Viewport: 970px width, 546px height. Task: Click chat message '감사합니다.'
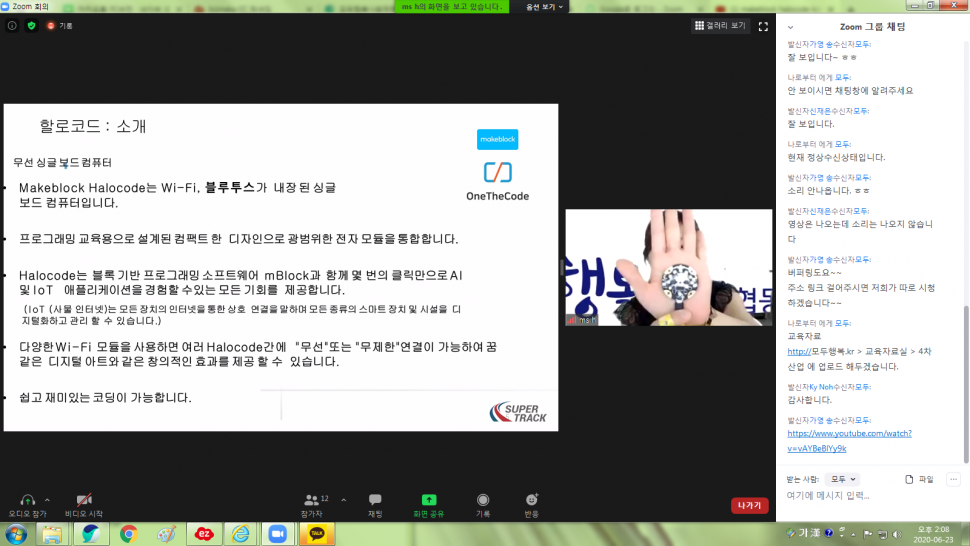point(809,400)
